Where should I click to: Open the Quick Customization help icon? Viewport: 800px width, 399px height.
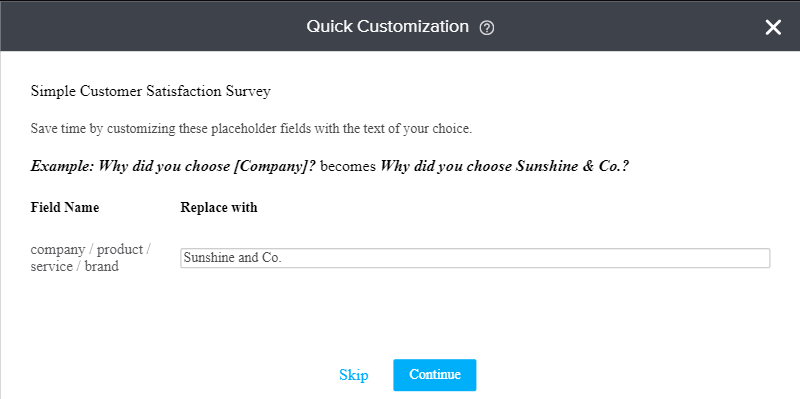[487, 28]
